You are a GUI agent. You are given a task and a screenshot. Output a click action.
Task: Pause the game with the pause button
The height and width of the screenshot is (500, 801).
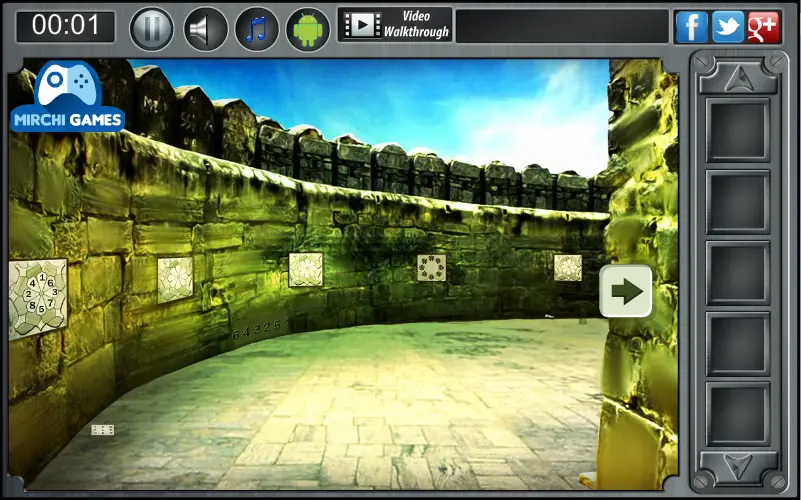[x=152, y=29]
